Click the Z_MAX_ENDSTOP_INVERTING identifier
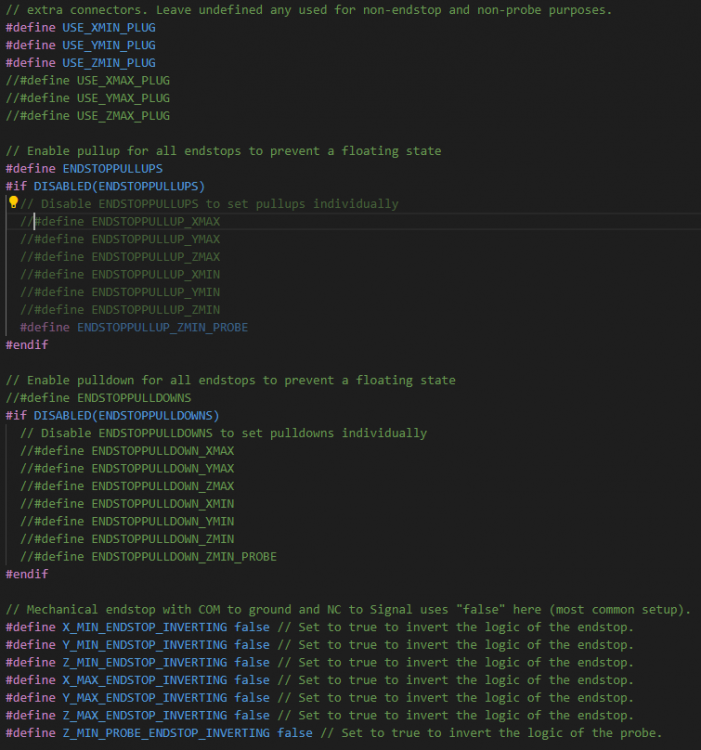Viewport: 701px width, 750px height. click(x=144, y=715)
